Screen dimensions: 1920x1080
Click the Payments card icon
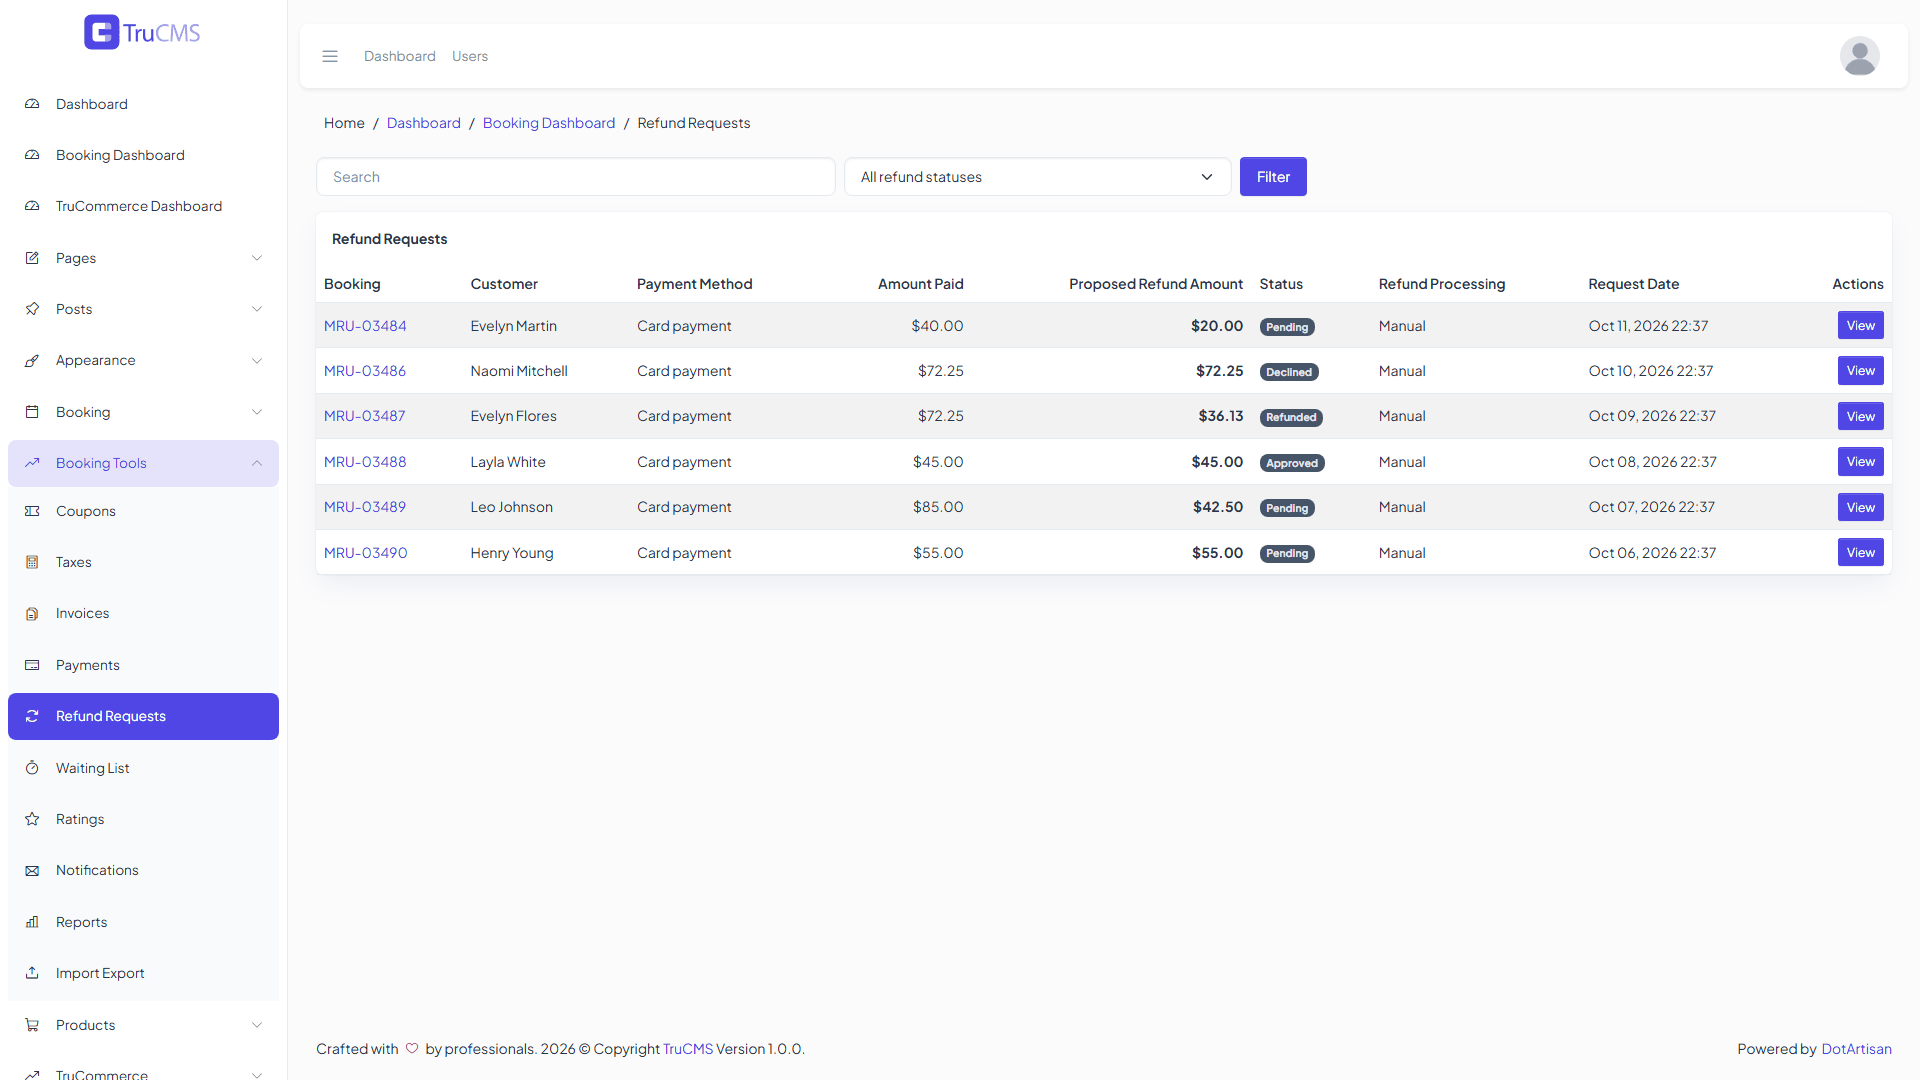tap(32, 665)
